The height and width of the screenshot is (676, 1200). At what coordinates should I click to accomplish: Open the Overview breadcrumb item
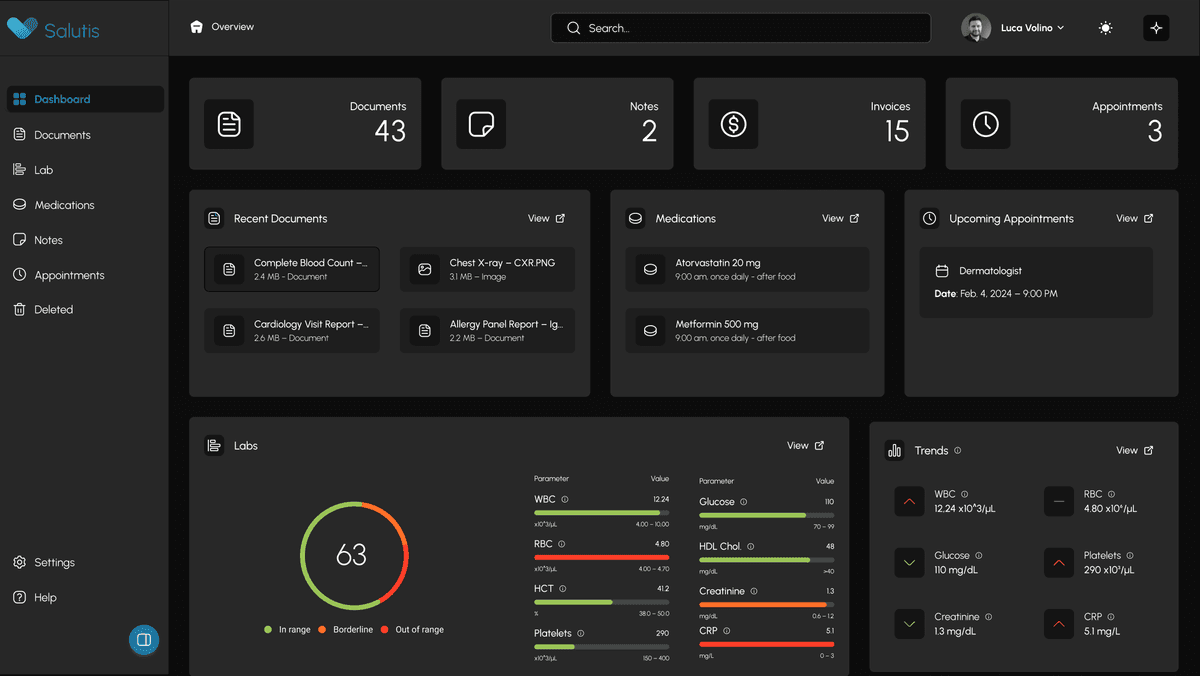(221, 27)
